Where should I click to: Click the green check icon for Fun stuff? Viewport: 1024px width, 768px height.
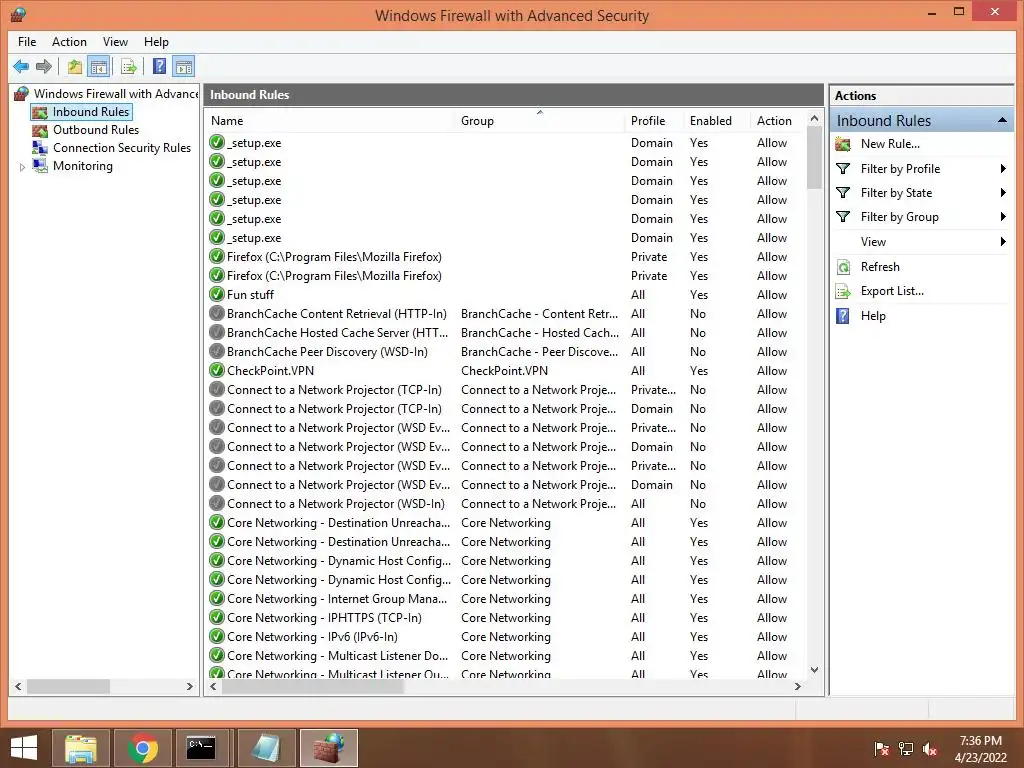pos(217,295)
